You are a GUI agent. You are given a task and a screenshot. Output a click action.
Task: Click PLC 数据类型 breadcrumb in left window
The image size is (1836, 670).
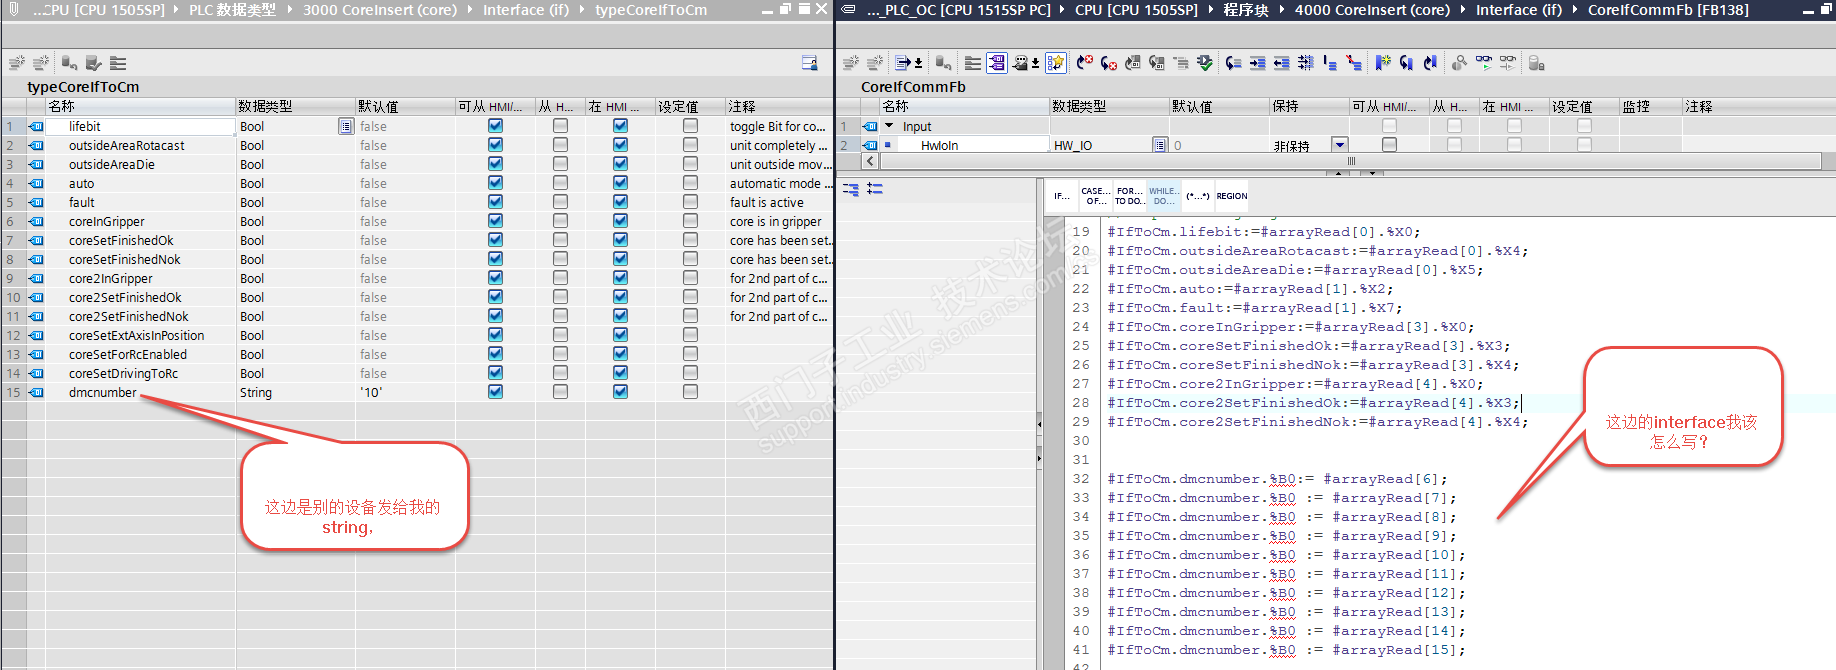click(x=232, y=9)
